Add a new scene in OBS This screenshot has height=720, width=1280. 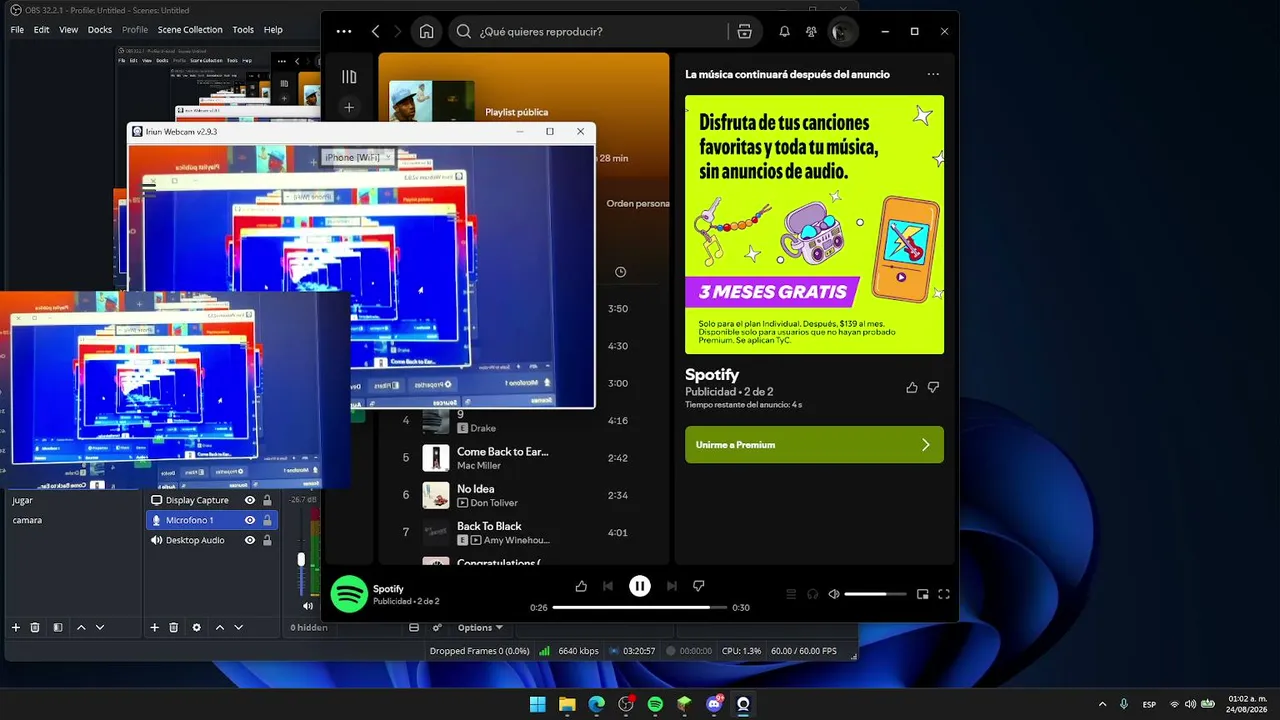[16, 628]
